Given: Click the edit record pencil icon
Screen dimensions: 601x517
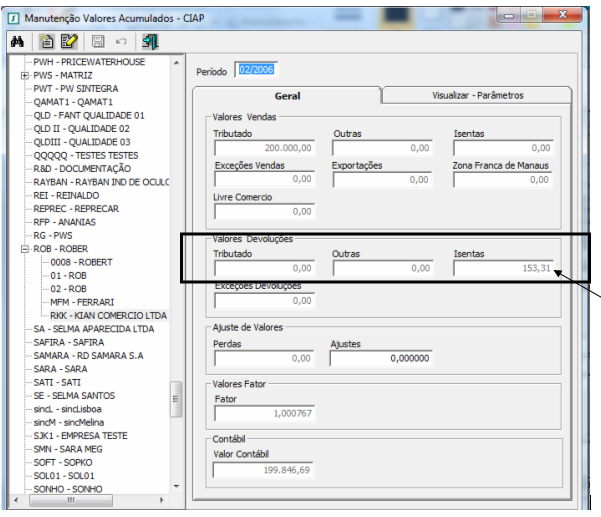Looking at the screenshot, I should 69,42.
